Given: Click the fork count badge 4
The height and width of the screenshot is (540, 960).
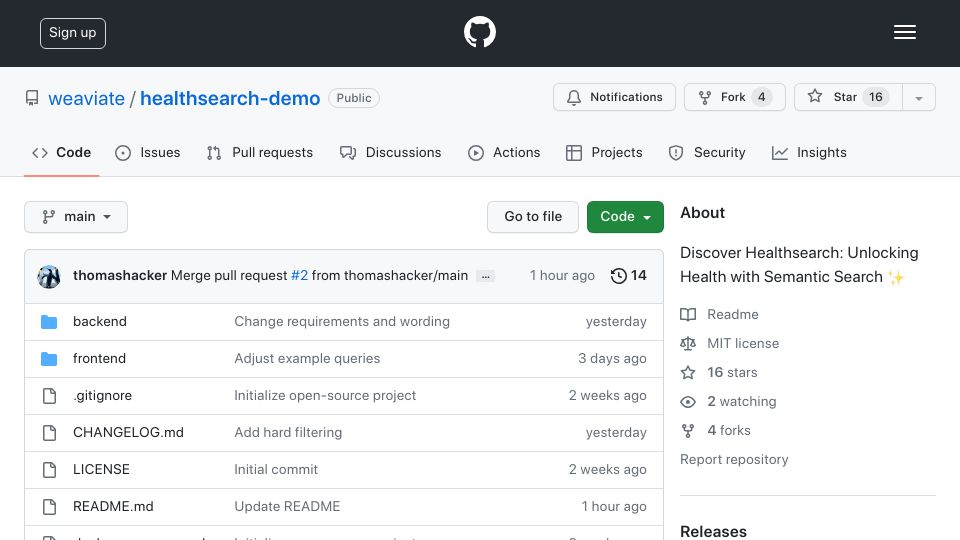Looking at the screenshot, I should pos(762,97).
